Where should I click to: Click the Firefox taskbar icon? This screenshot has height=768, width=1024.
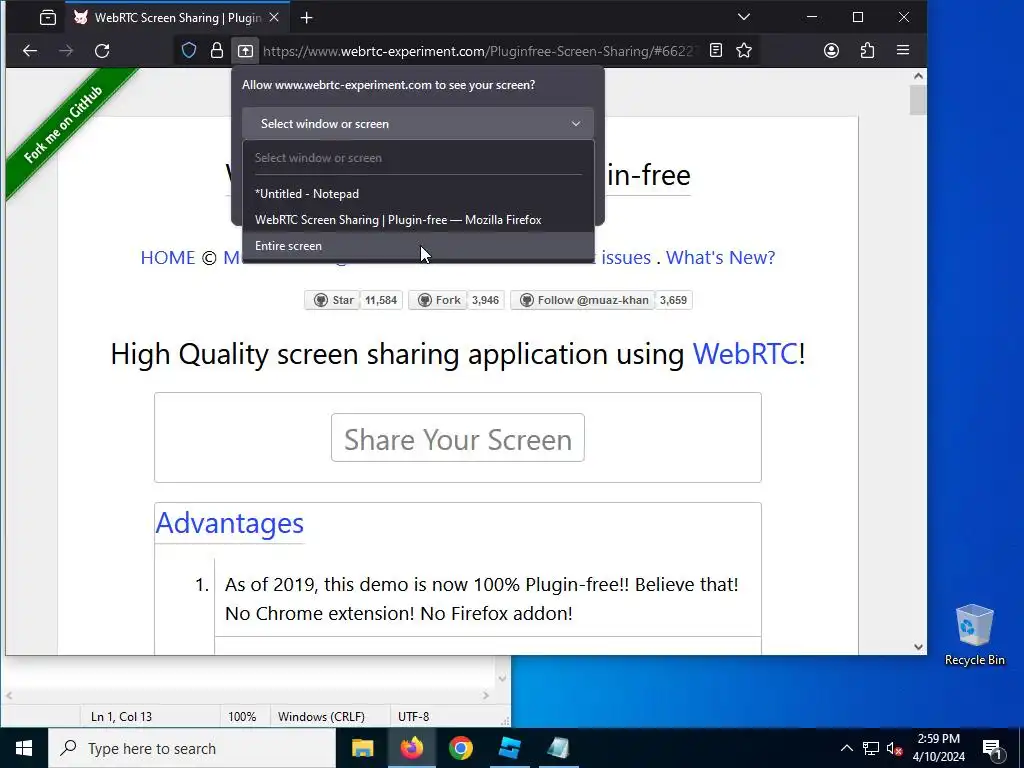(x=411, y=748)
